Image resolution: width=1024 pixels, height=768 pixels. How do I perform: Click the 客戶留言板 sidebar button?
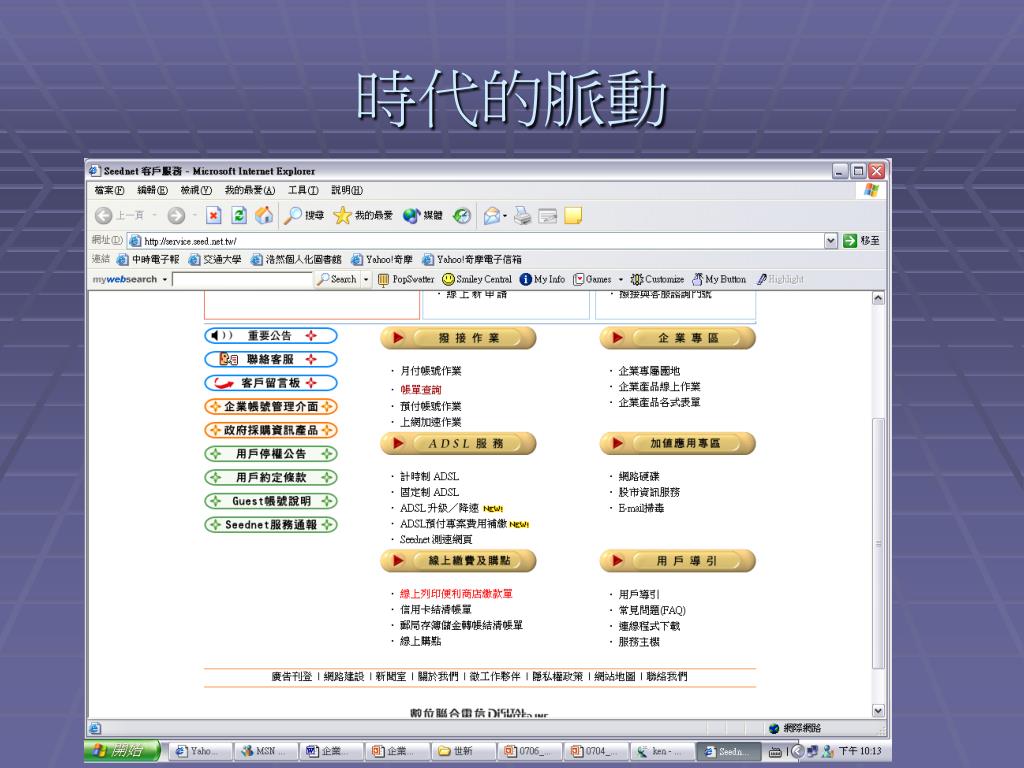[270, 383]
